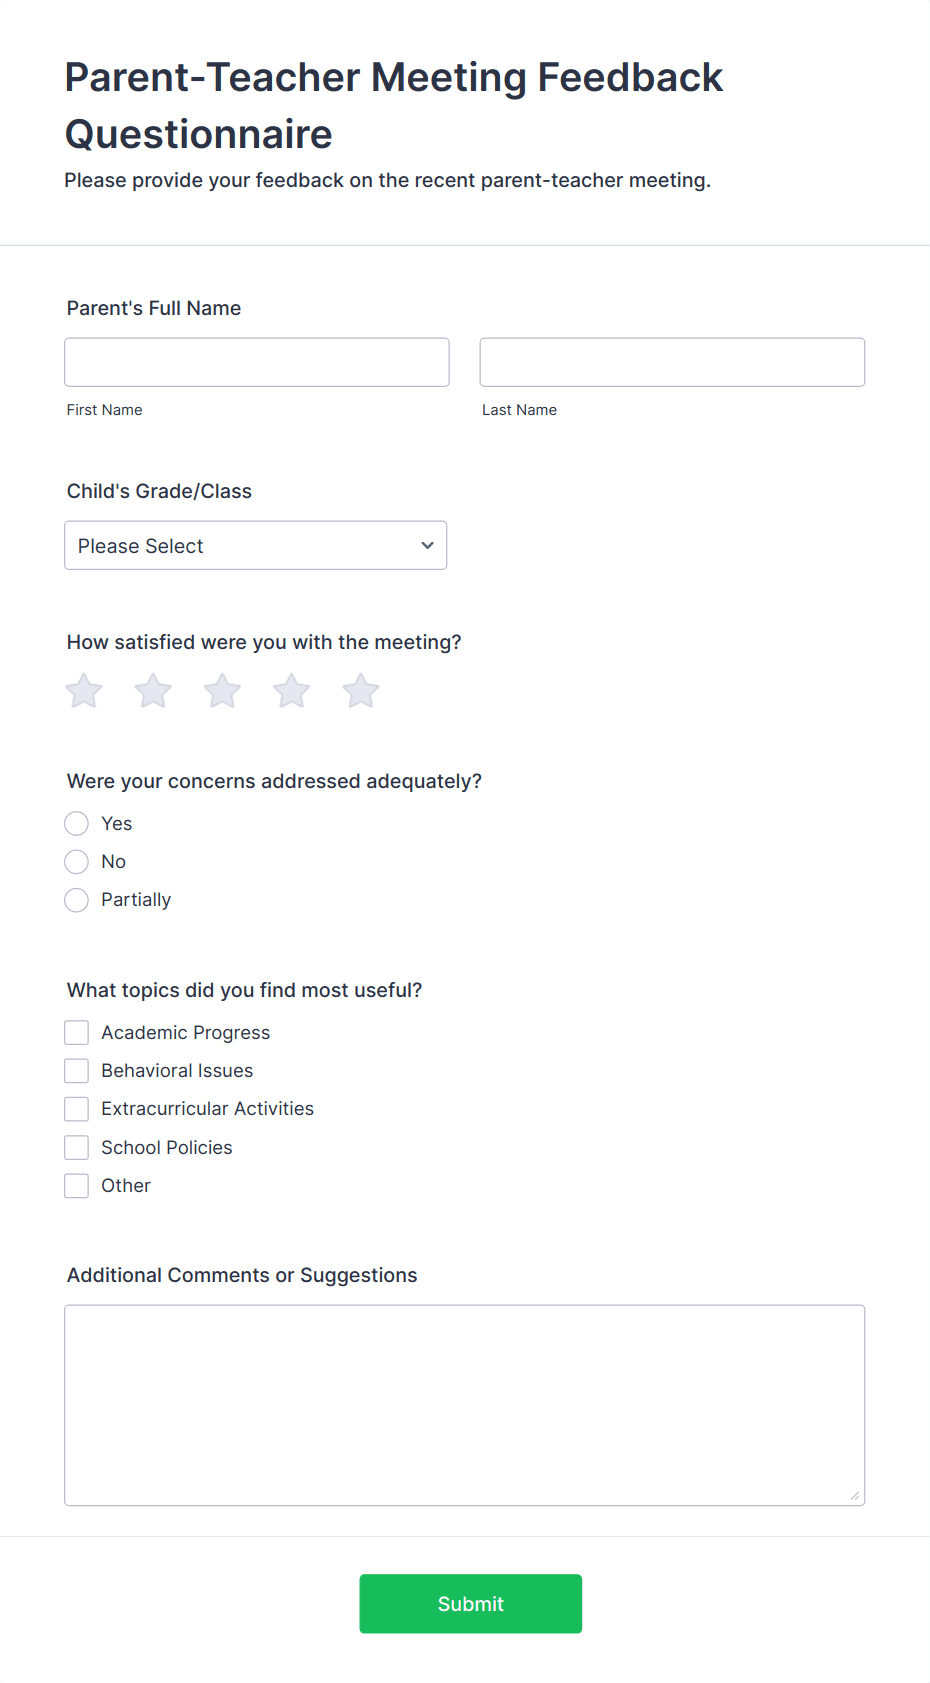Screen dimensions: 930x1683
Task: Select the School Policies topic
Action: (76, 1147)
